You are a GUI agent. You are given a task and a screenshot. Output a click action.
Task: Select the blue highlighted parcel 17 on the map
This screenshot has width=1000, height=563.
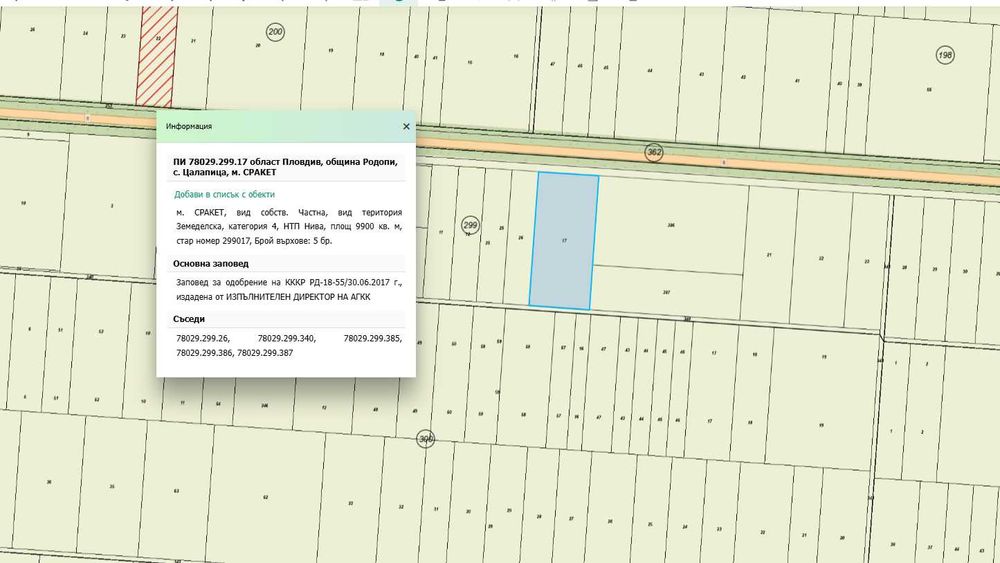564,240
